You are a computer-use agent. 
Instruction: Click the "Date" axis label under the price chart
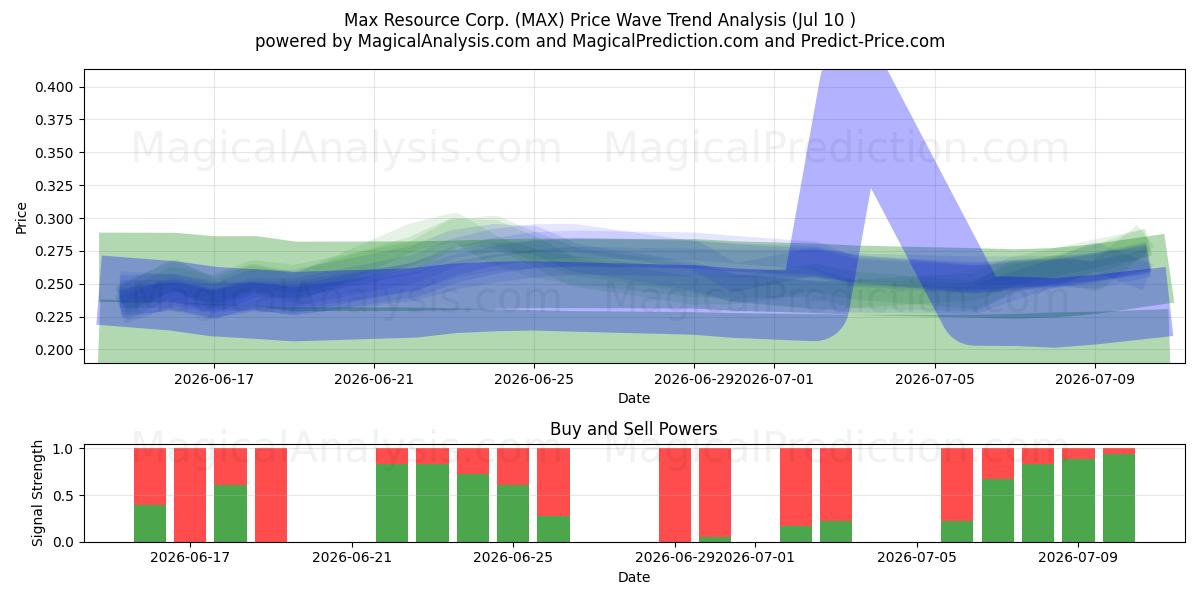click(634, 398)
